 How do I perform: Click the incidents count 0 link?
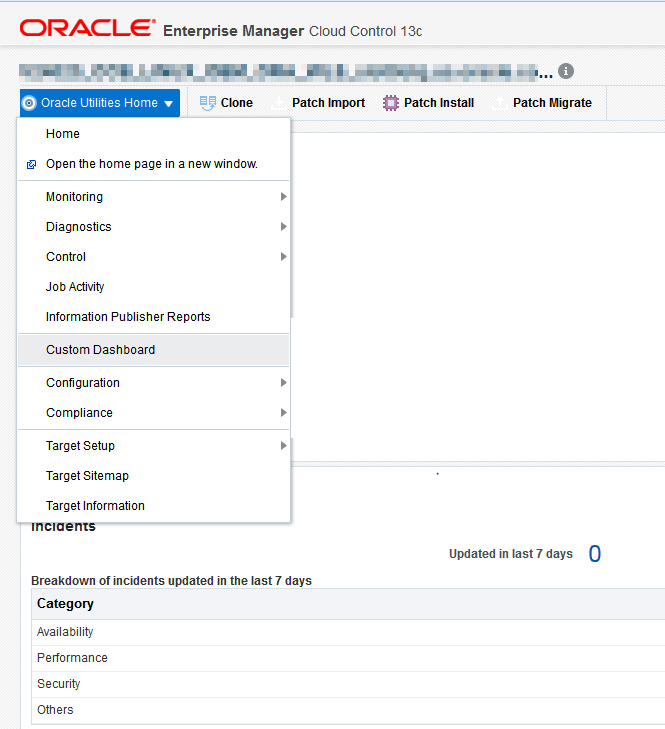coord(595,554)
